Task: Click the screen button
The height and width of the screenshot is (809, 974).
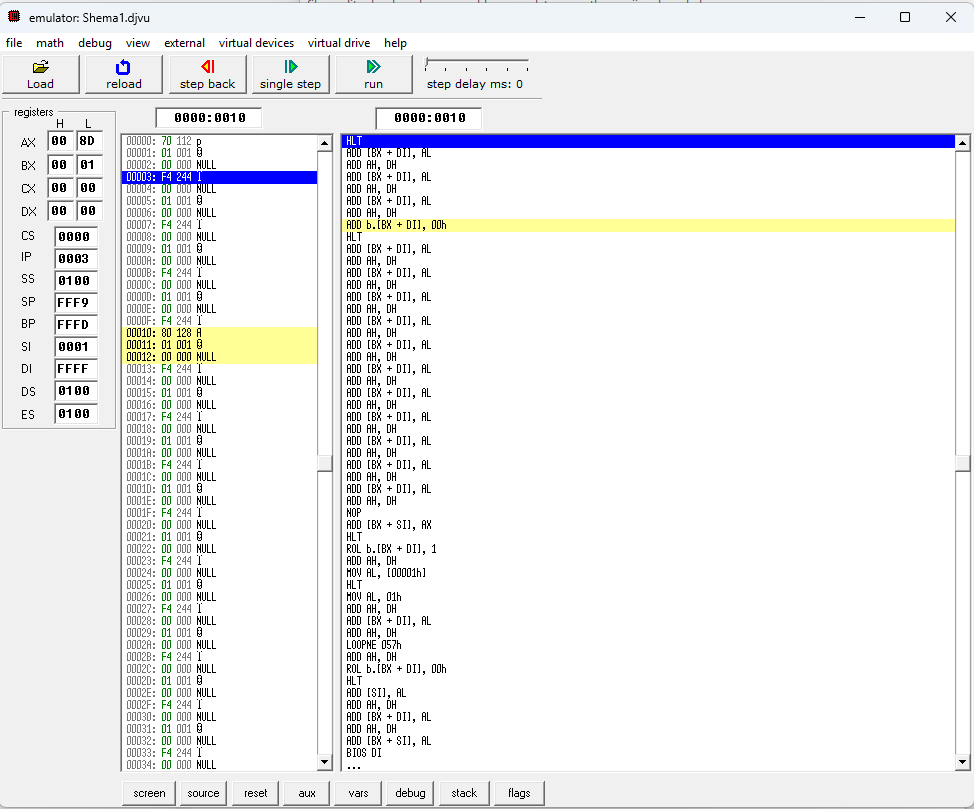Action: point(149,793)
